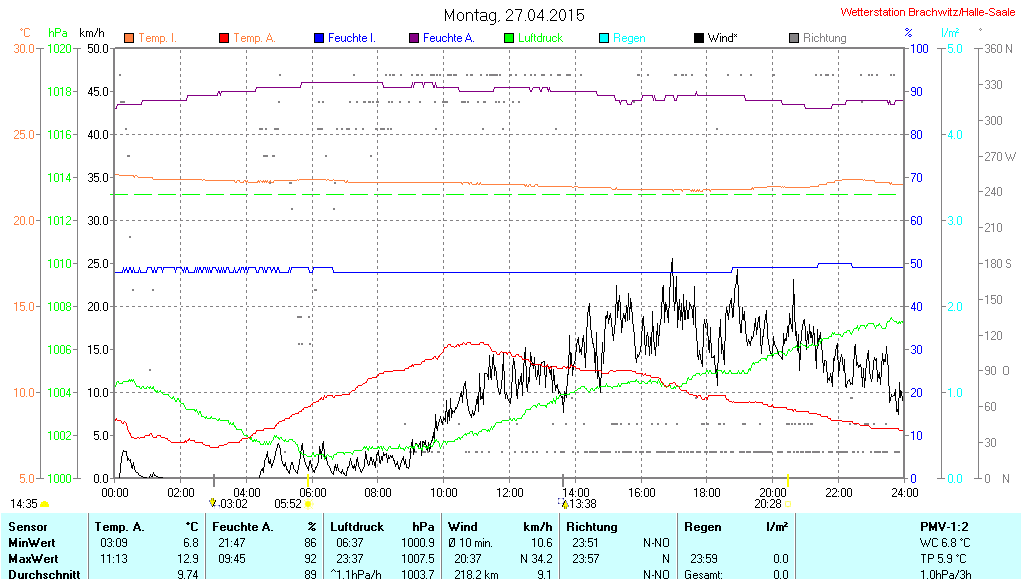
Task: Click the Wetterstation Brachwitz/Halle-Saale label
Action: click(927, 13)
